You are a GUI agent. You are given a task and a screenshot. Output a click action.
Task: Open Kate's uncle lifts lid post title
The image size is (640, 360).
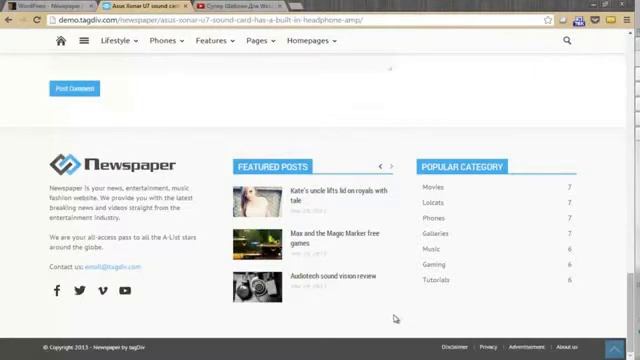point(339,196)
